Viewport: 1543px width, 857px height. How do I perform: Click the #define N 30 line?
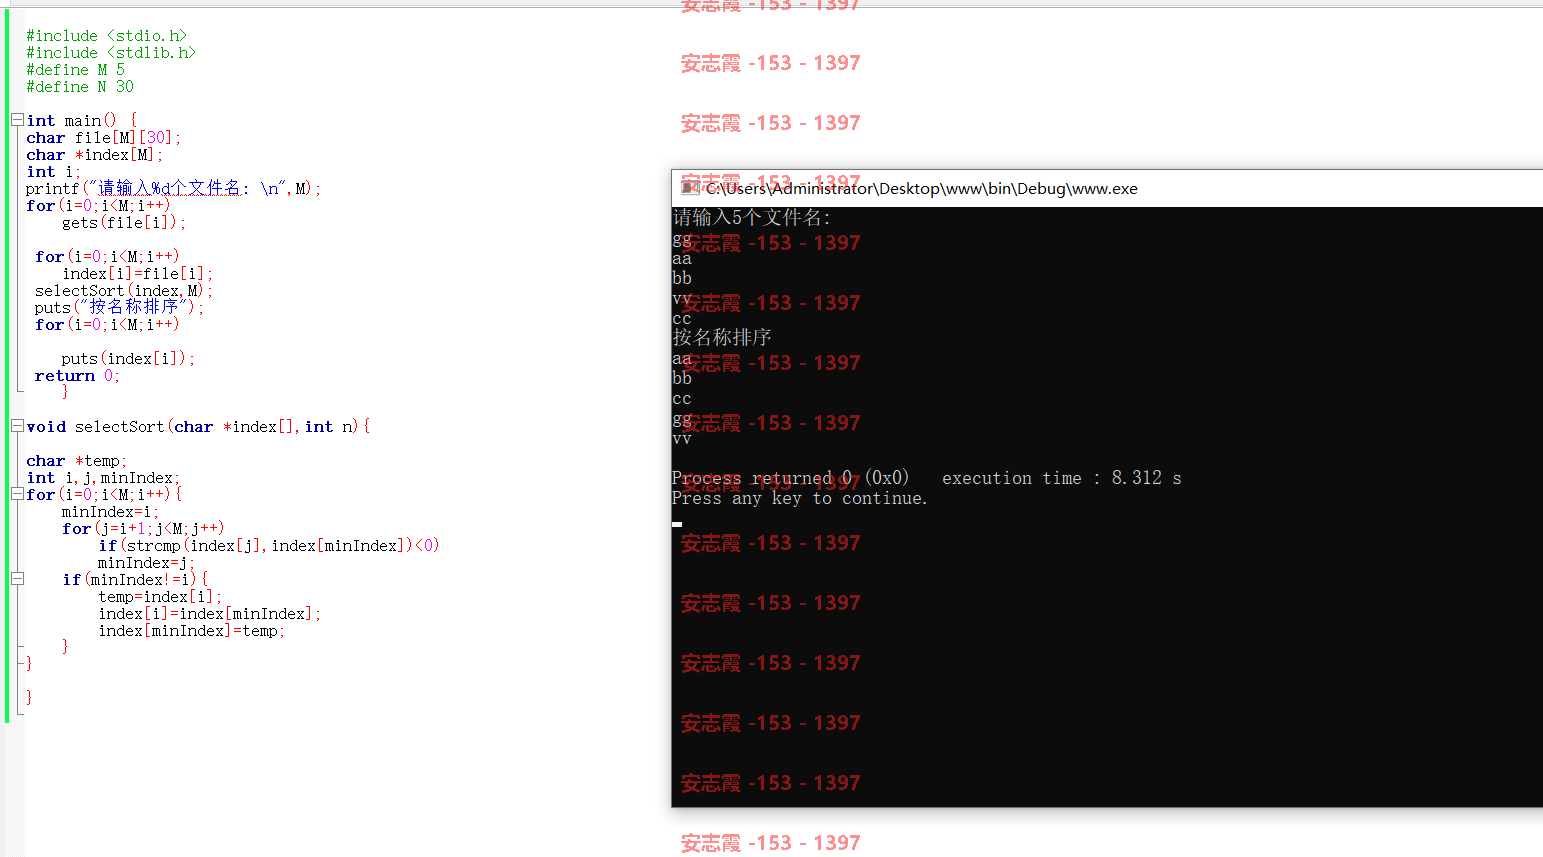(80, 87)
